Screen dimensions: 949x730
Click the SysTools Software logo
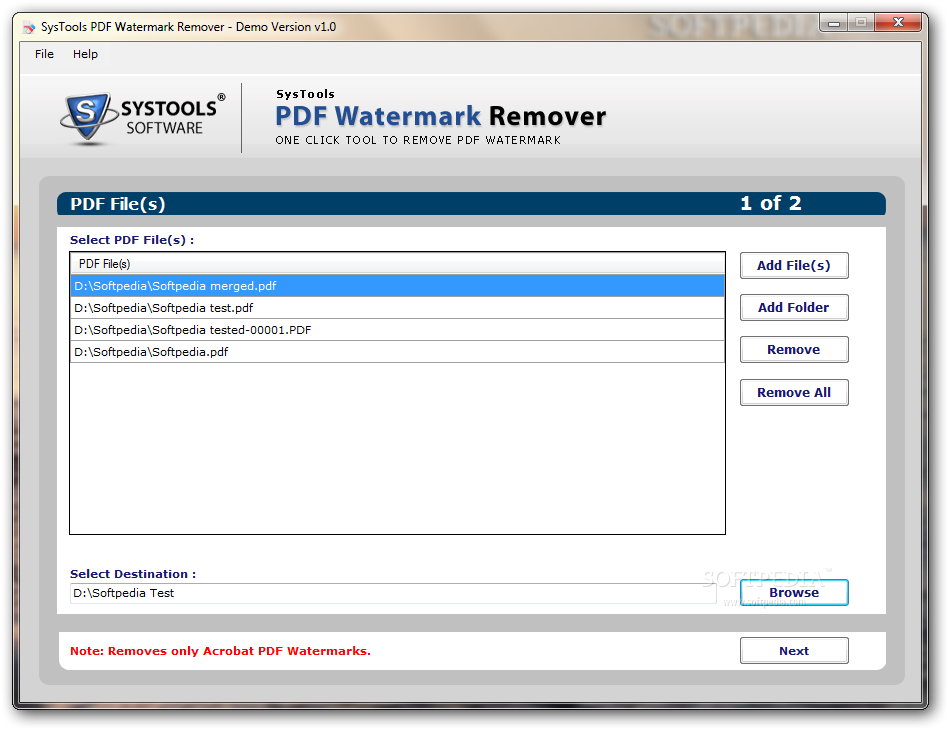coord(143,118)
